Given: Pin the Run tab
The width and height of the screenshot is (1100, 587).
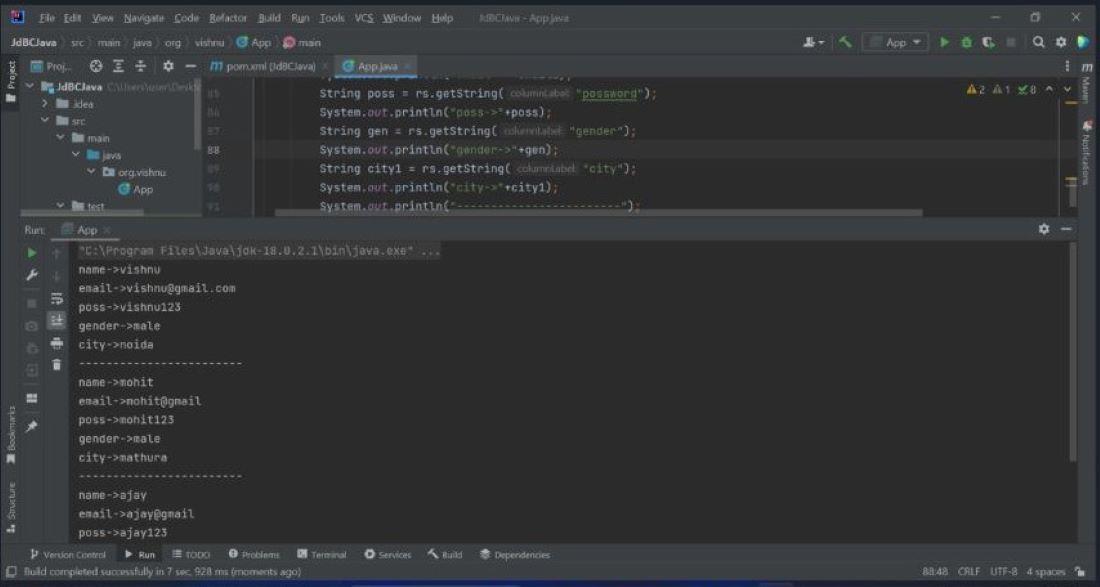Looking at the screenshot, I should coord(32,426).
